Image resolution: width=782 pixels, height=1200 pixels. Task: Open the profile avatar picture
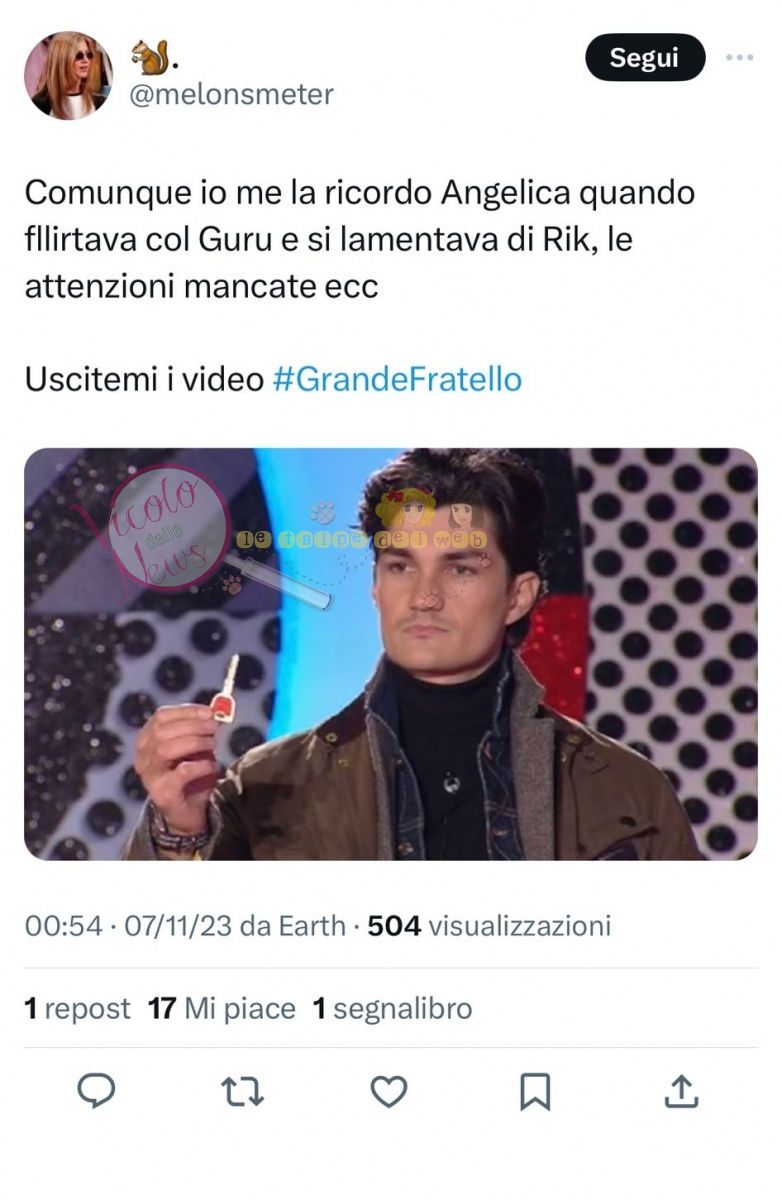[x=68, y=75]
